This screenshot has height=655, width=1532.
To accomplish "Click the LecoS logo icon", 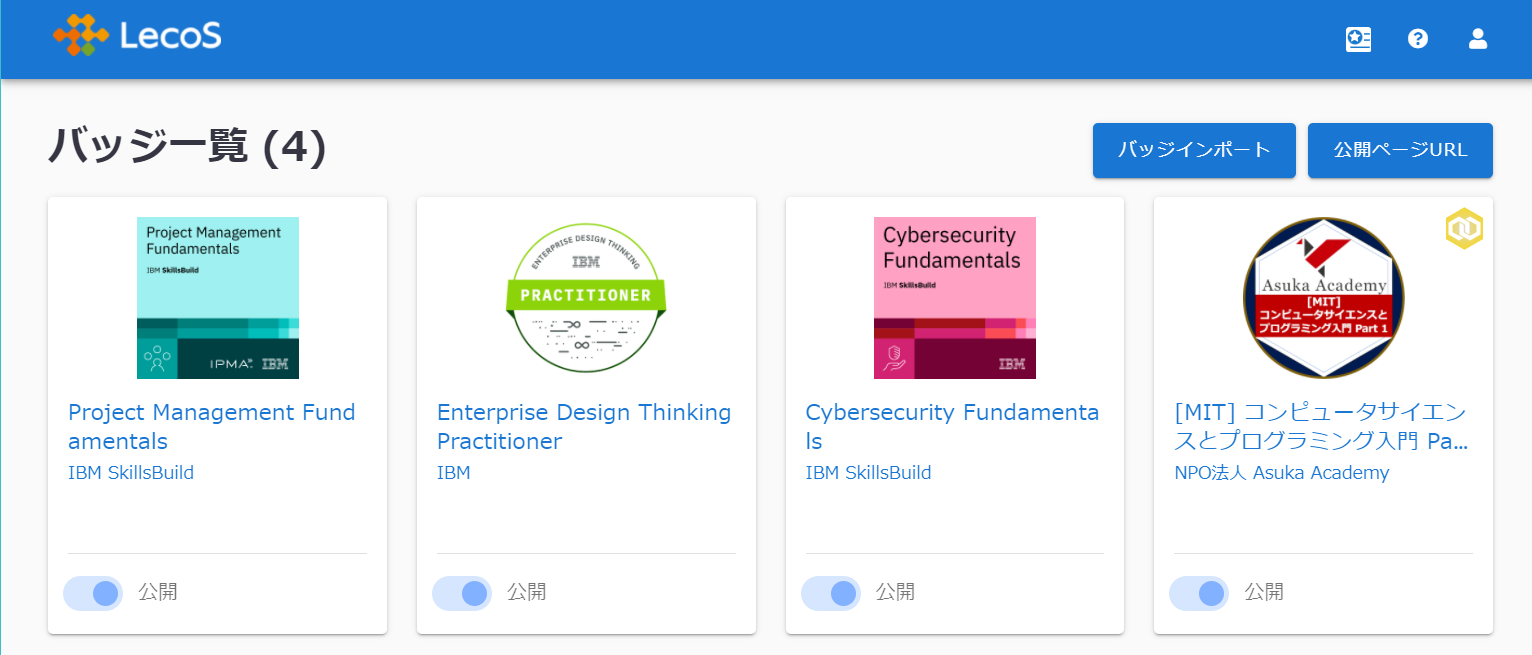I will click(81, 35).
